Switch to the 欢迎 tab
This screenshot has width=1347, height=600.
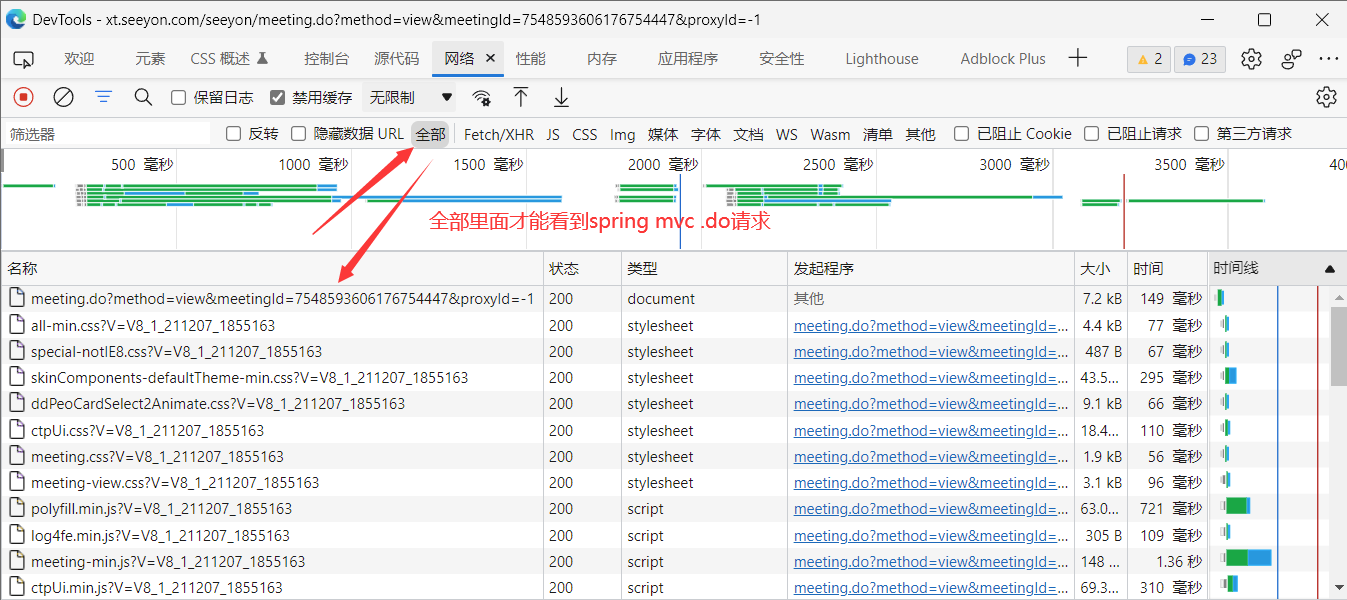(79, 59)
